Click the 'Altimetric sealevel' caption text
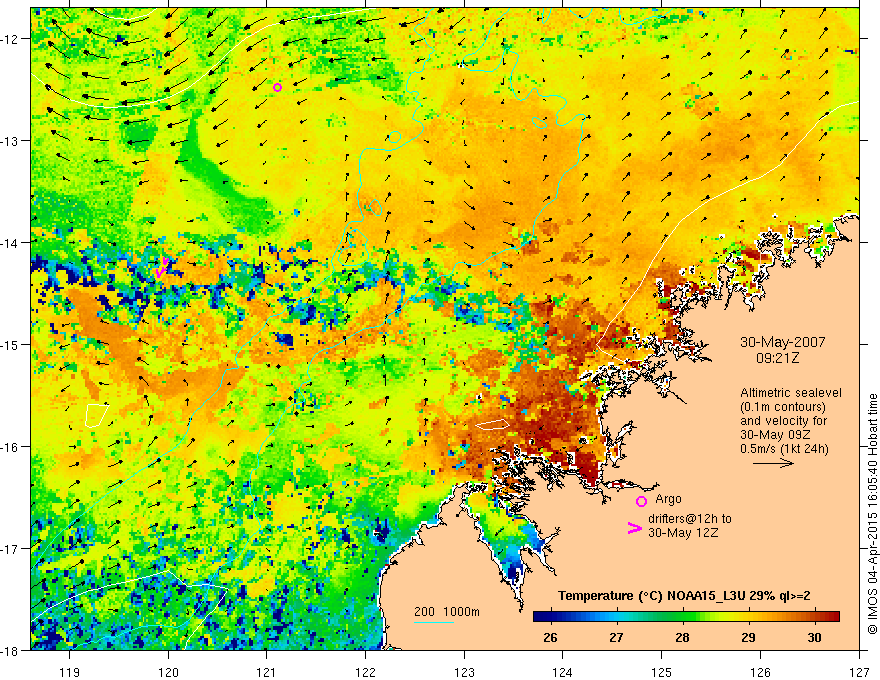Image resolution: width=880 pixels, height=680 pixels. coord(791,393)
